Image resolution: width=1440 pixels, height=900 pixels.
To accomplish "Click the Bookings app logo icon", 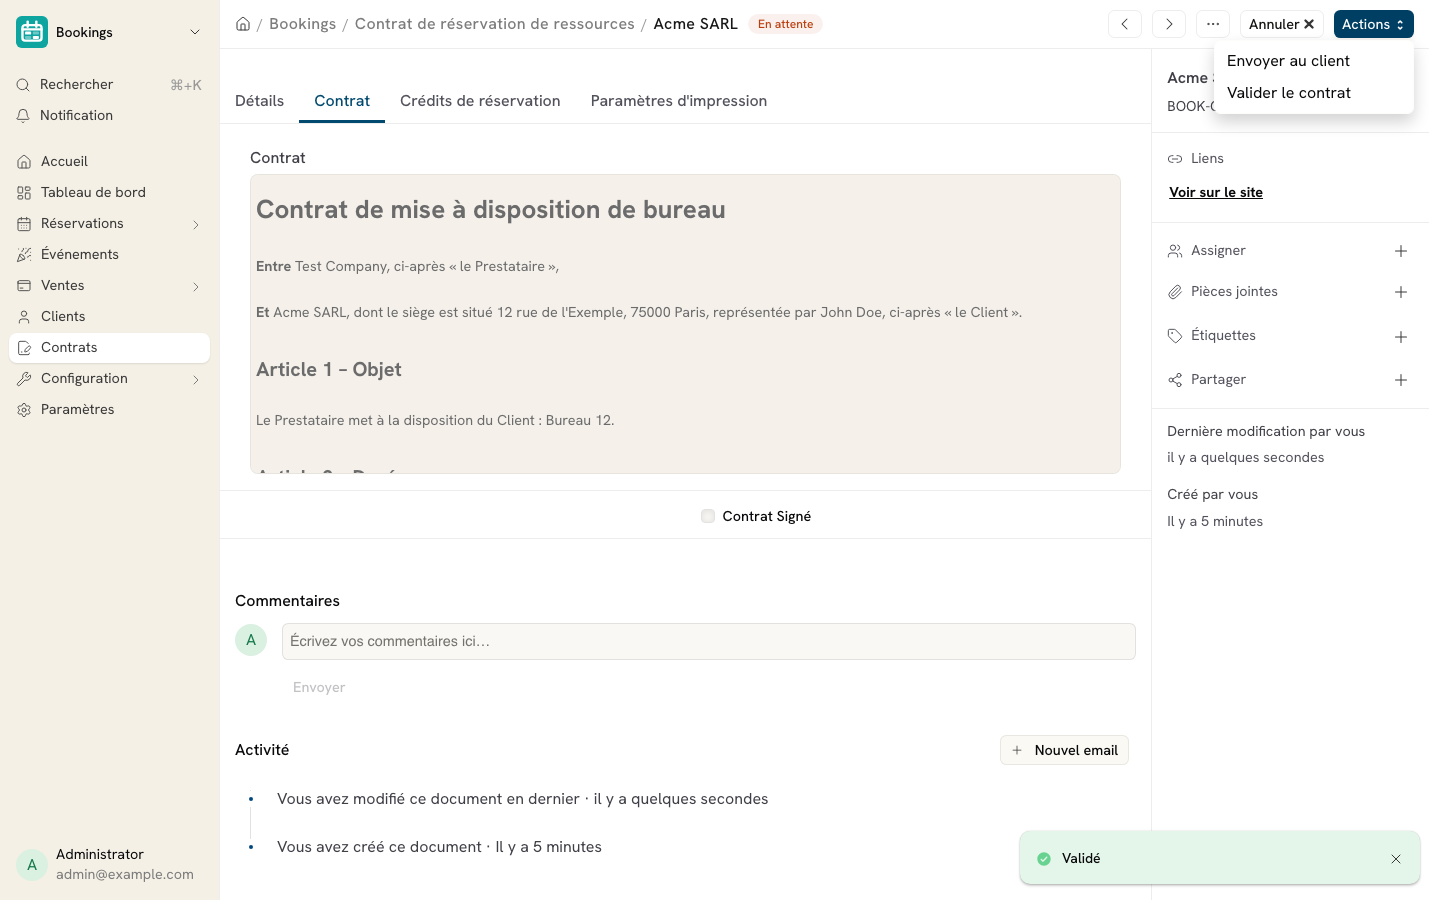I will pyautogui.click(x=32, y=32).
